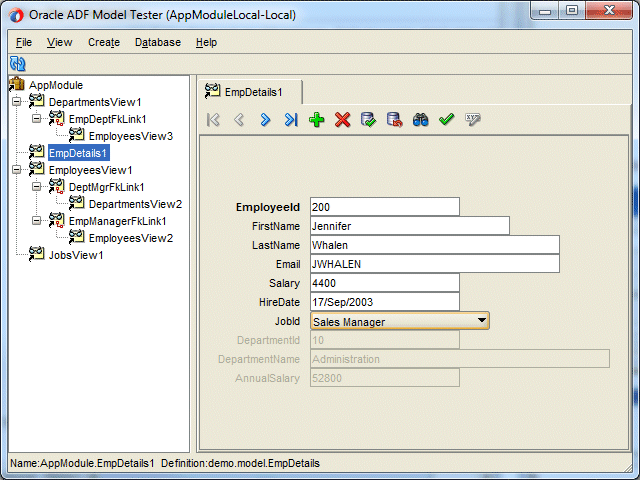This screenshot has width=640, height=480.
Task: Select DepartmentsView2 label in the tree
Action: pos(135,204)
